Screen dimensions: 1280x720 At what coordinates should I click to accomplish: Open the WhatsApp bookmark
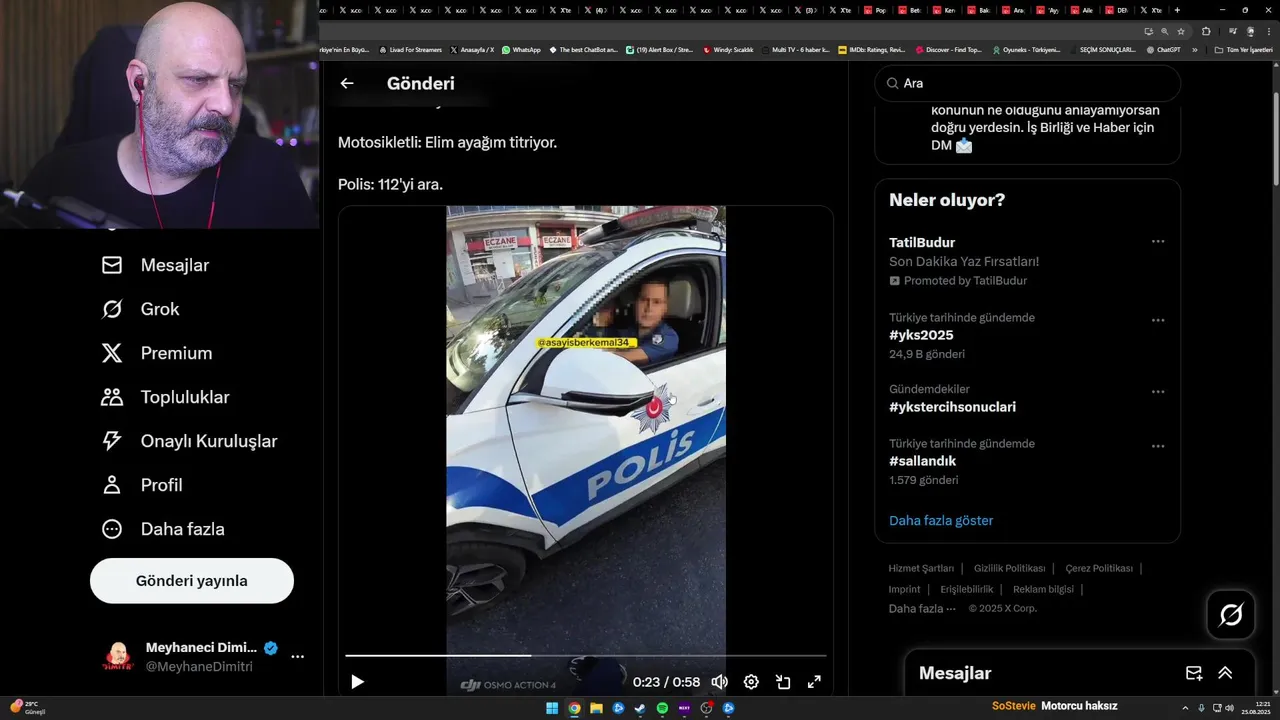pyautogui.click(x=521, y=49)
